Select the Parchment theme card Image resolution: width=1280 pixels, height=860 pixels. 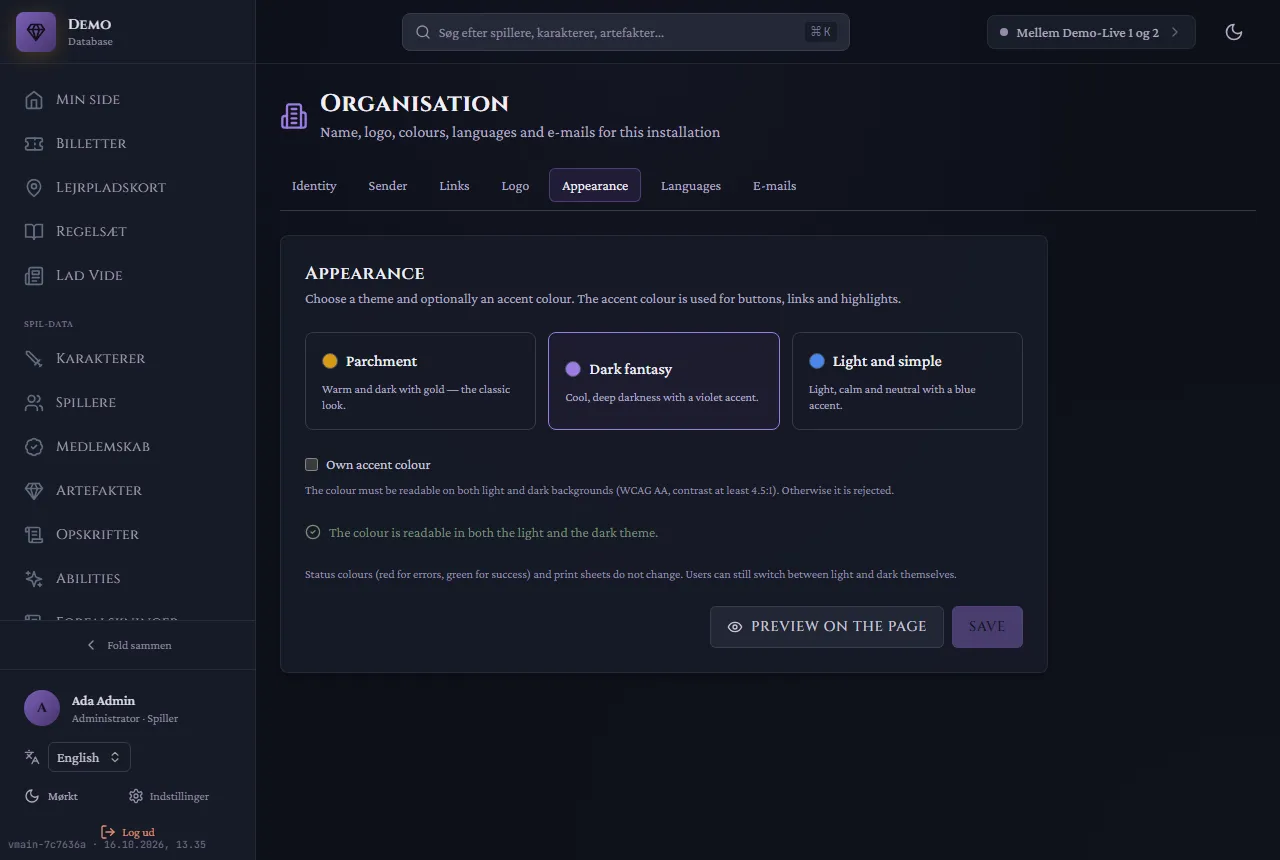[420, 381]
